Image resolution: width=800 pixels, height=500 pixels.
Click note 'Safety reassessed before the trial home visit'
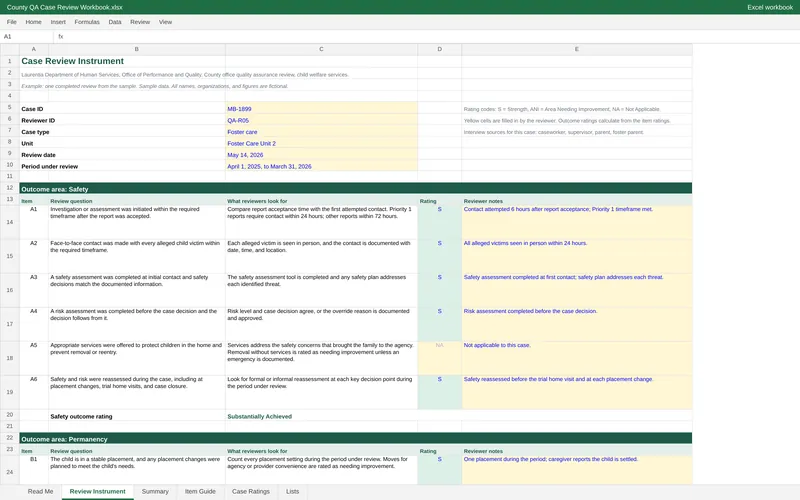577,392
